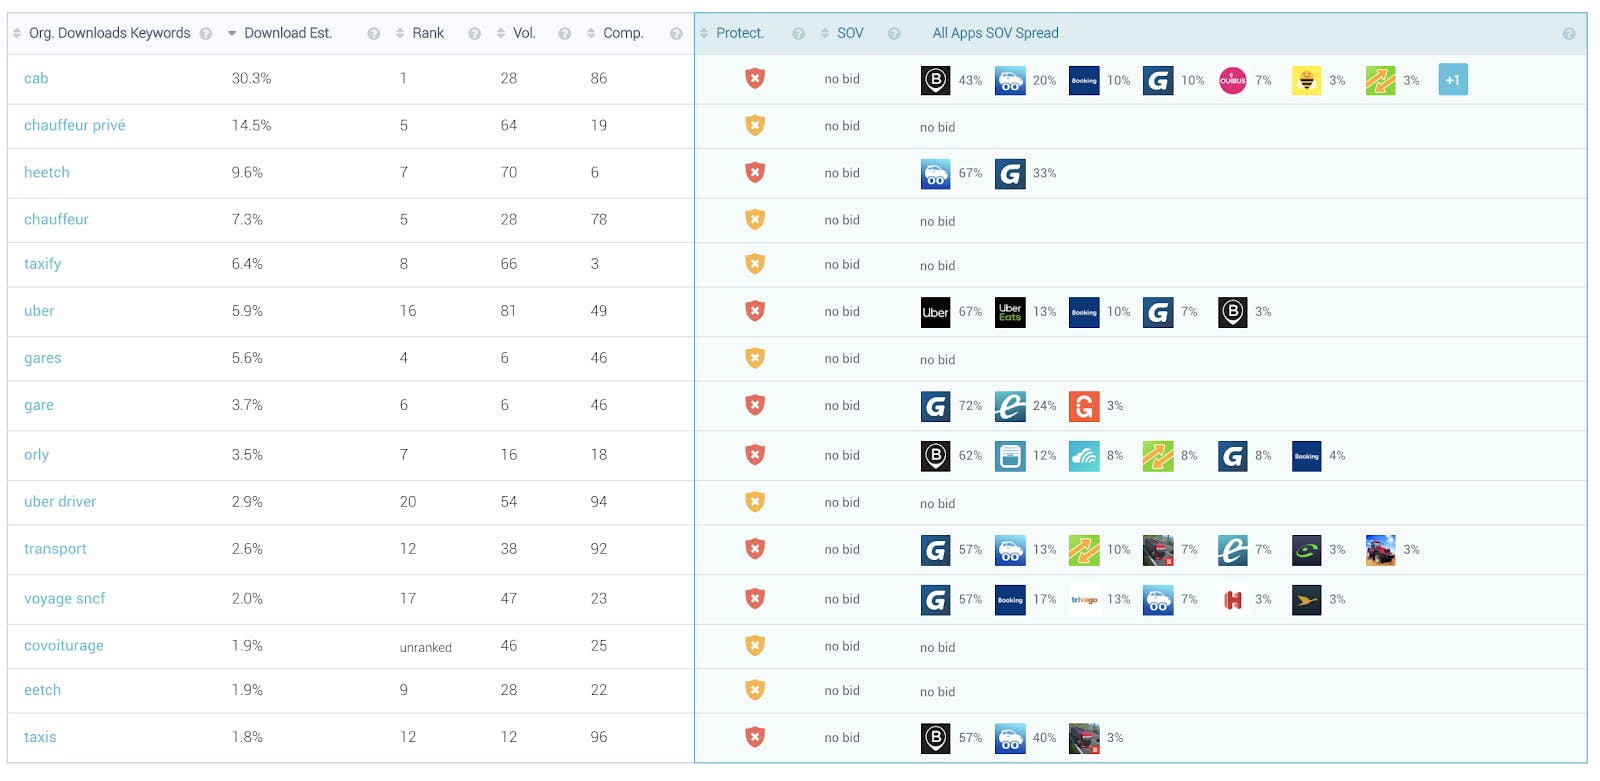Open the uber driver keyword link
Image resolution: width=1600 pixels, height=781 pixels.
(x=60, y=501)
